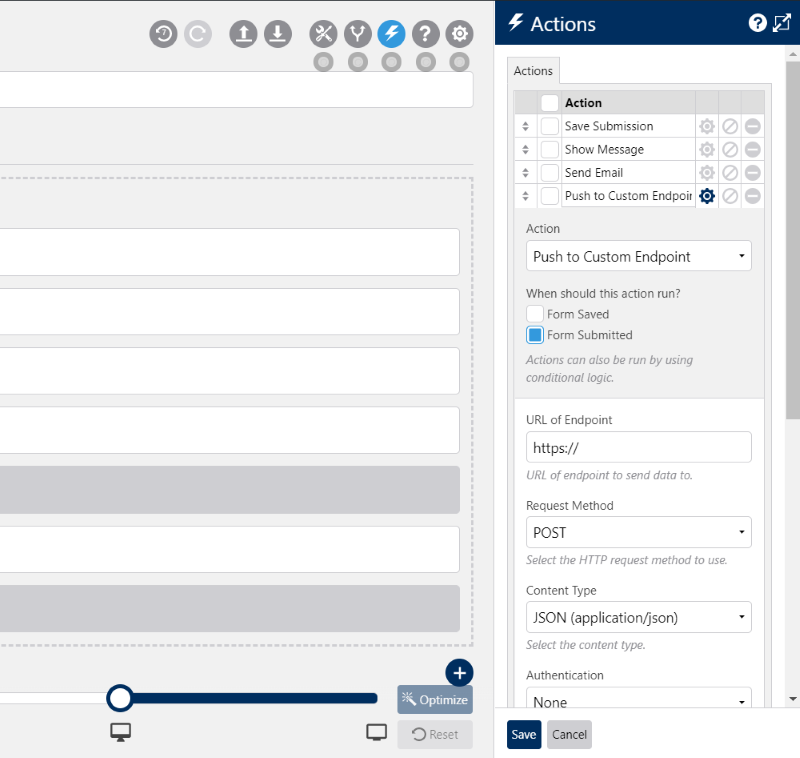
Task: Open settings gear for Show Message
Action: (x=707, y=149)
